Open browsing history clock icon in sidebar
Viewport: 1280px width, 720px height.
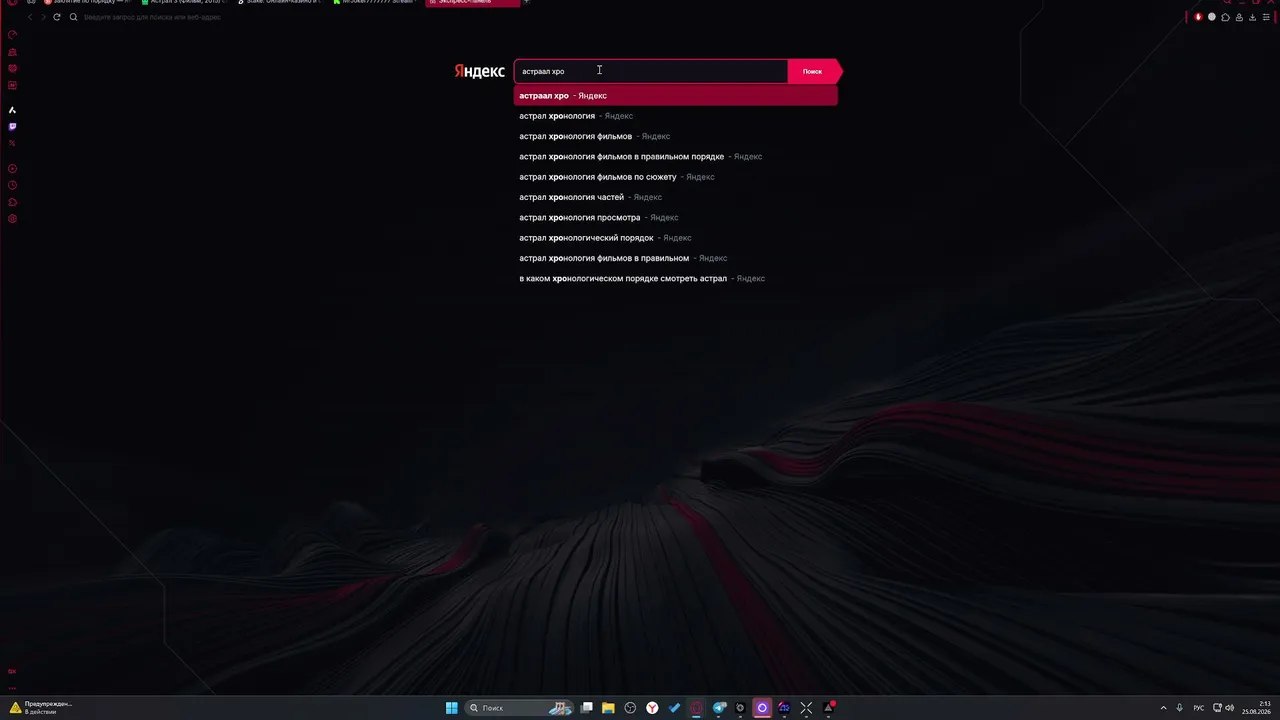(12, 185)
